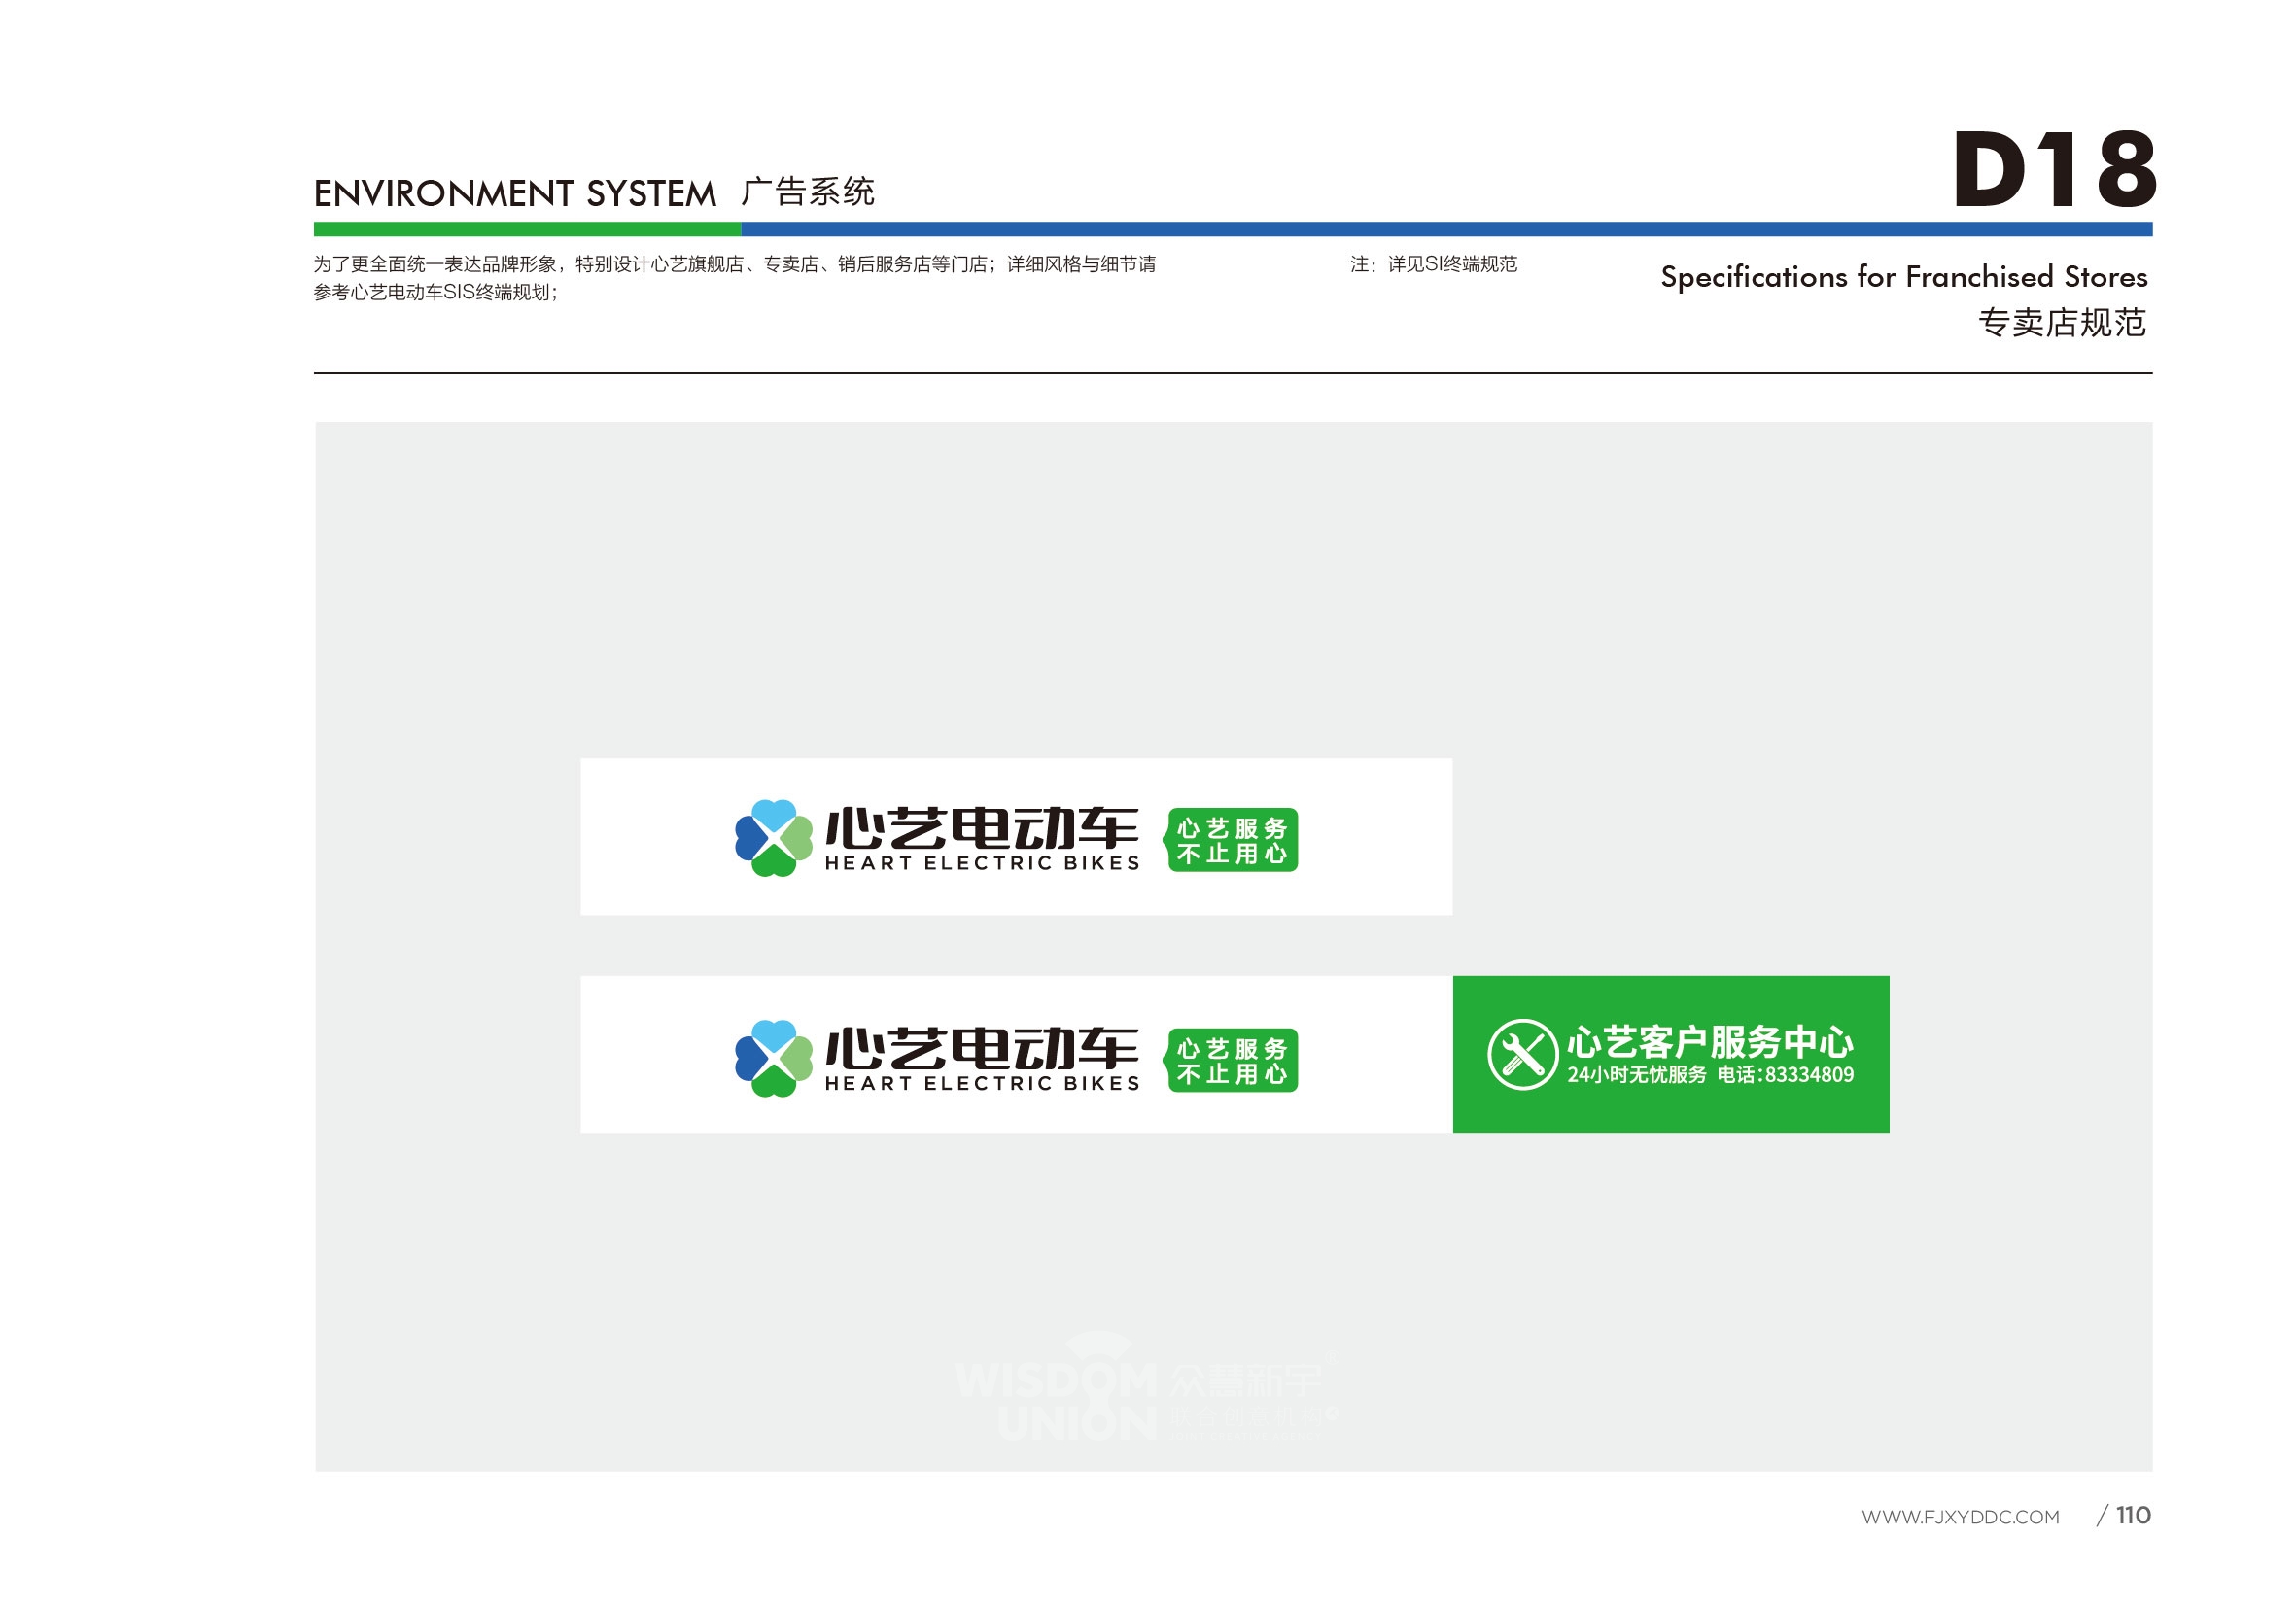The width and height of the screenshot is (2296, 1608).
Task: Click '心艺电动车' wordmark on signboard adjoining green panel
Action: (x=982, y=1048)
